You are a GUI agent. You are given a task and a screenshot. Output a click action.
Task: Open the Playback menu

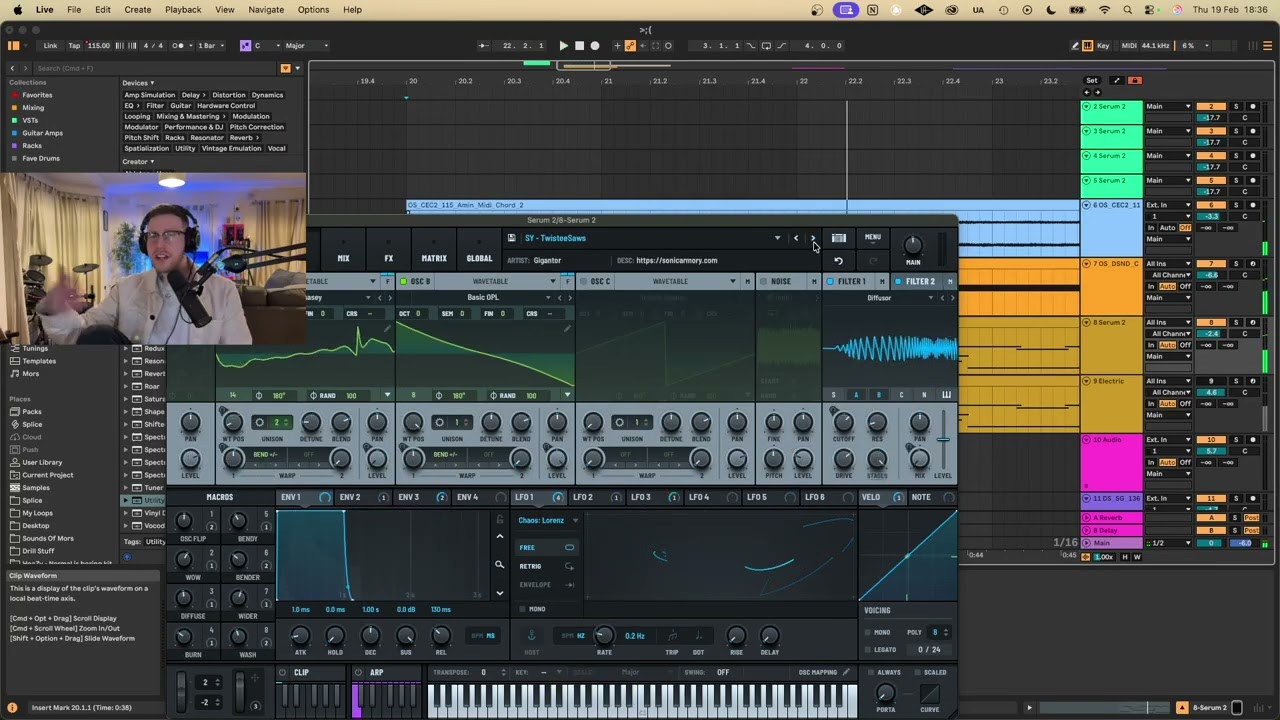click(x=183, y=10)
